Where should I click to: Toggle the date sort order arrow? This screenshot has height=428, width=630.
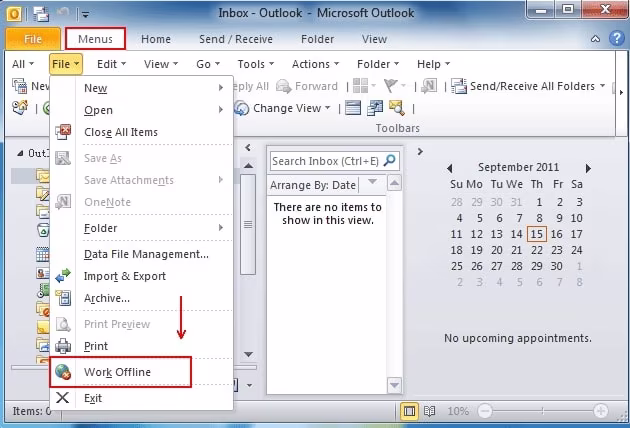coord(372,182)
